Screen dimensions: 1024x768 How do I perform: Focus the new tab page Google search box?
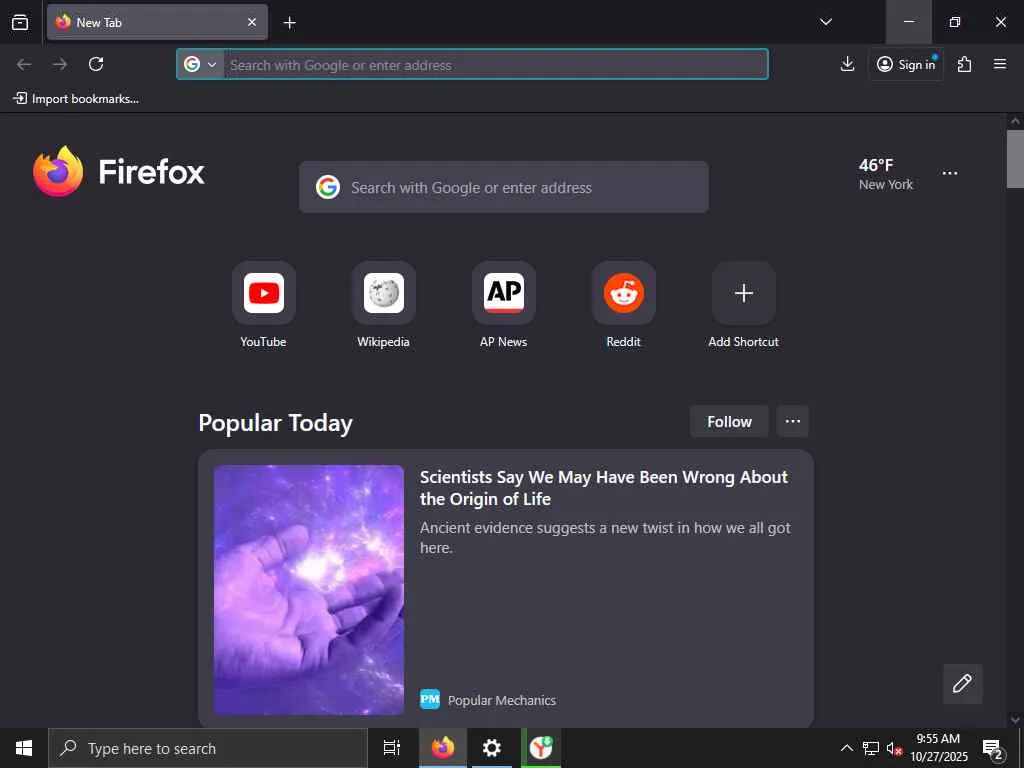pos(504,187)
